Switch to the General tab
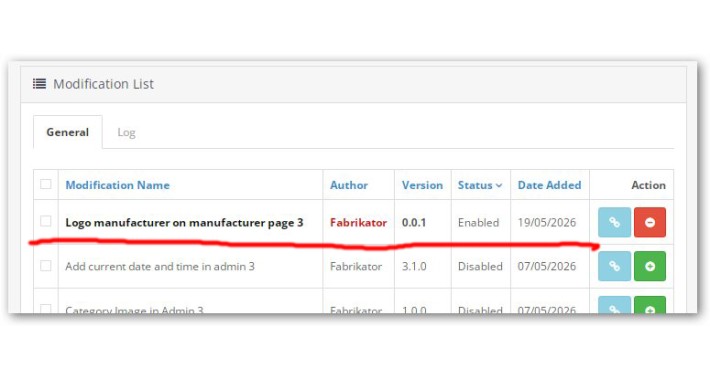 (67, 132)
